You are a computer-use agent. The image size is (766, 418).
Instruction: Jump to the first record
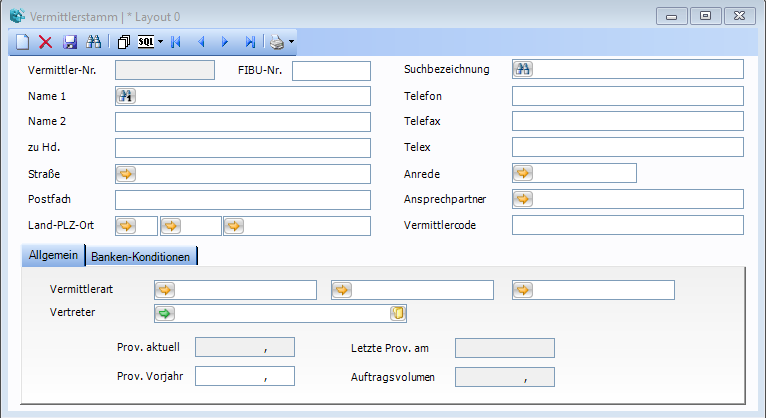pos(176,42)
